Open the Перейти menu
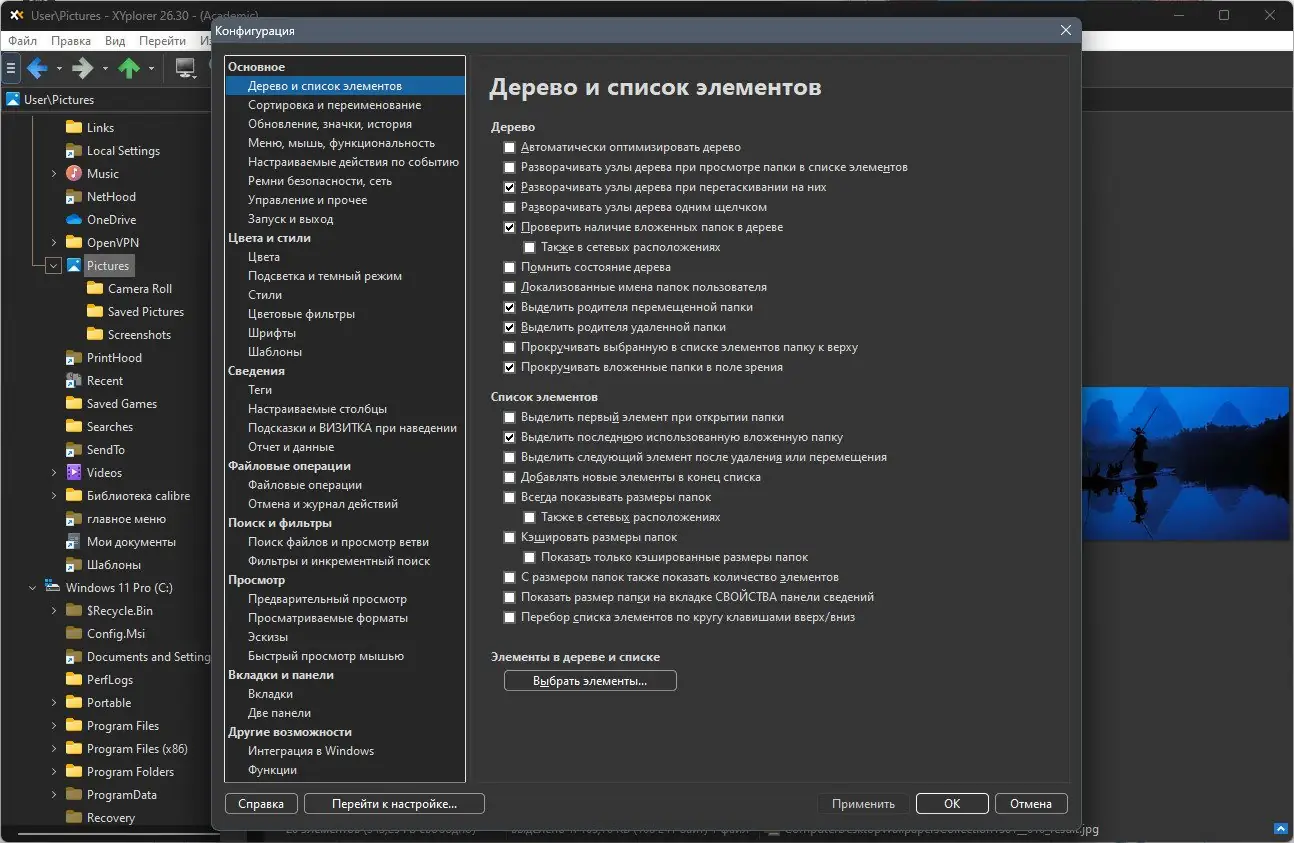Image resolution: width=1294 pixels, height=843 pixels. point(162,41)
